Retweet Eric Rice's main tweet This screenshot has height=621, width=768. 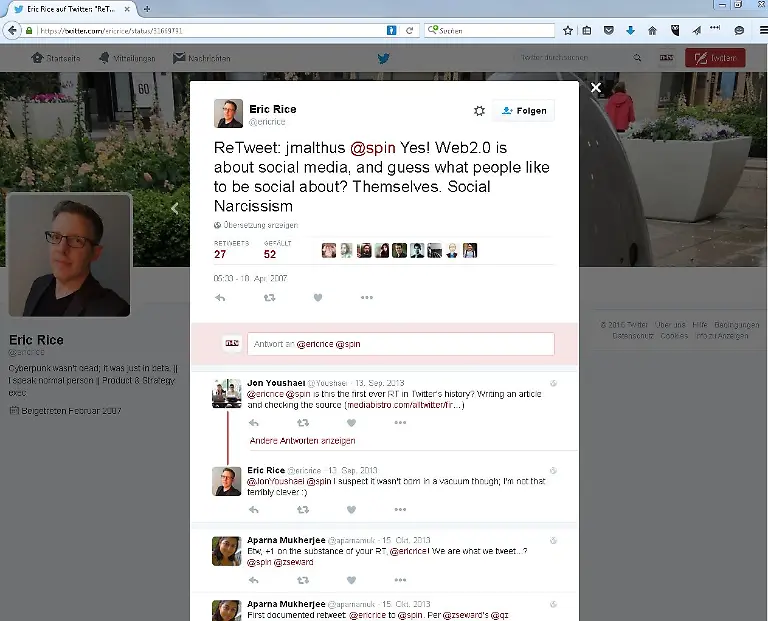[269, 297]
